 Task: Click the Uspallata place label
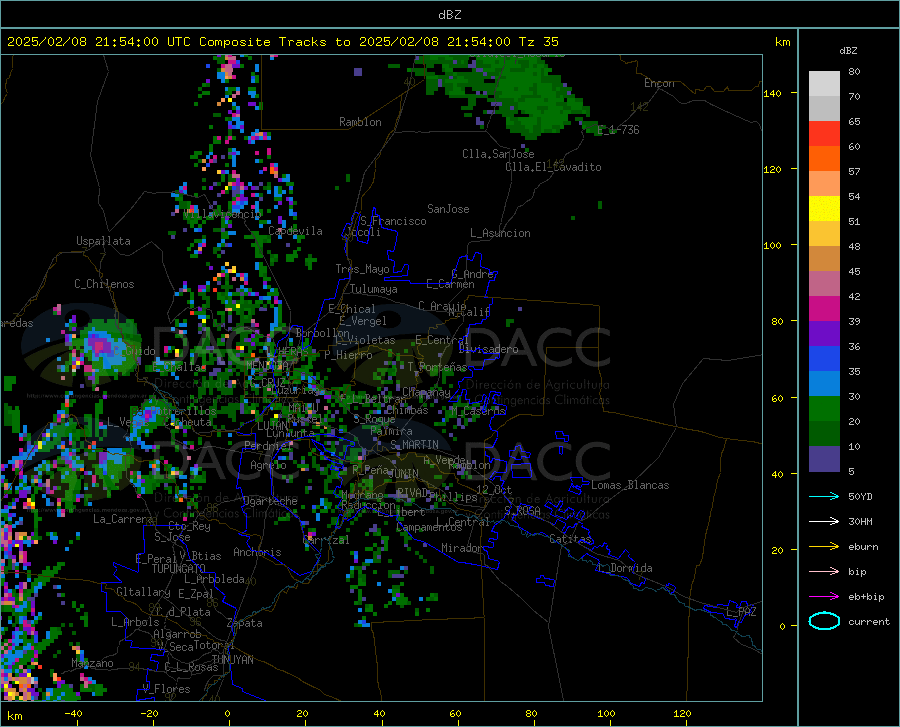[x=103, y=241]
